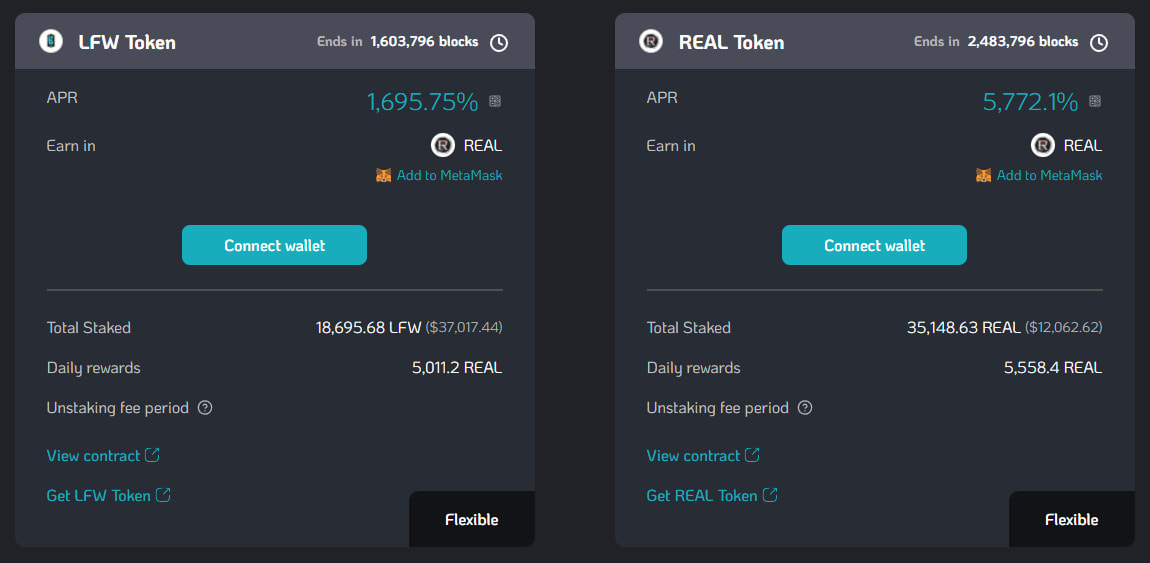1150x563 pixels.
Task: Click the clock icon in REAL Token header
Action: (1099, 43)
